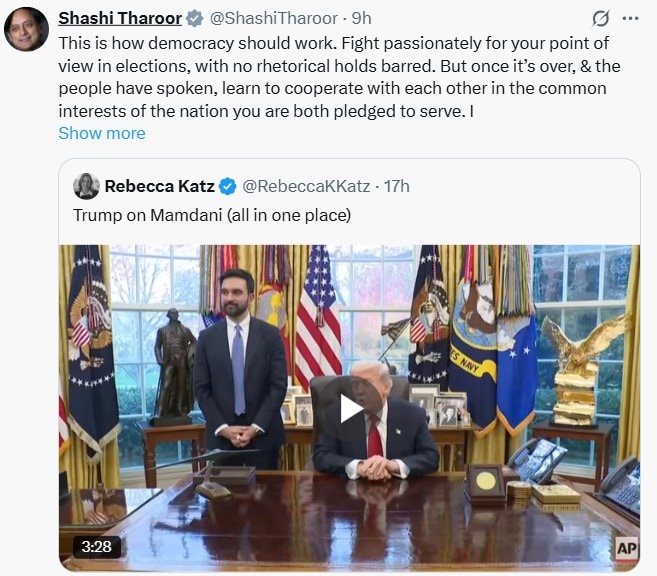Click the Rebecca Katz display name
657x576 pixels.
click(159, 186)
